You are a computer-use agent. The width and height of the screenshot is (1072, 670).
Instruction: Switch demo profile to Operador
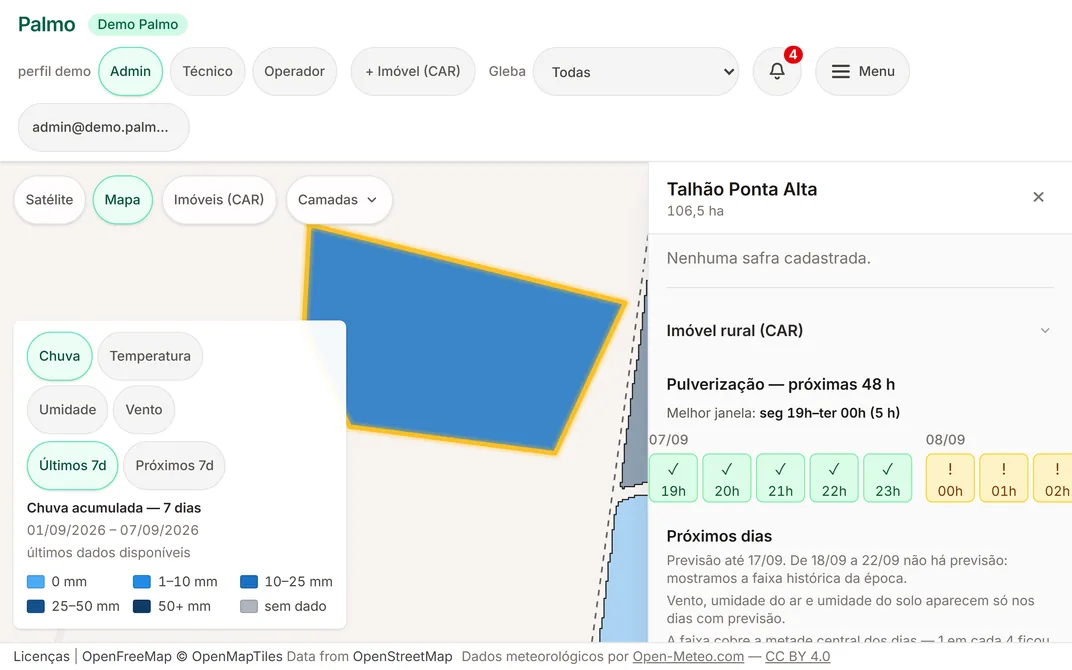[x=294, y=71]
